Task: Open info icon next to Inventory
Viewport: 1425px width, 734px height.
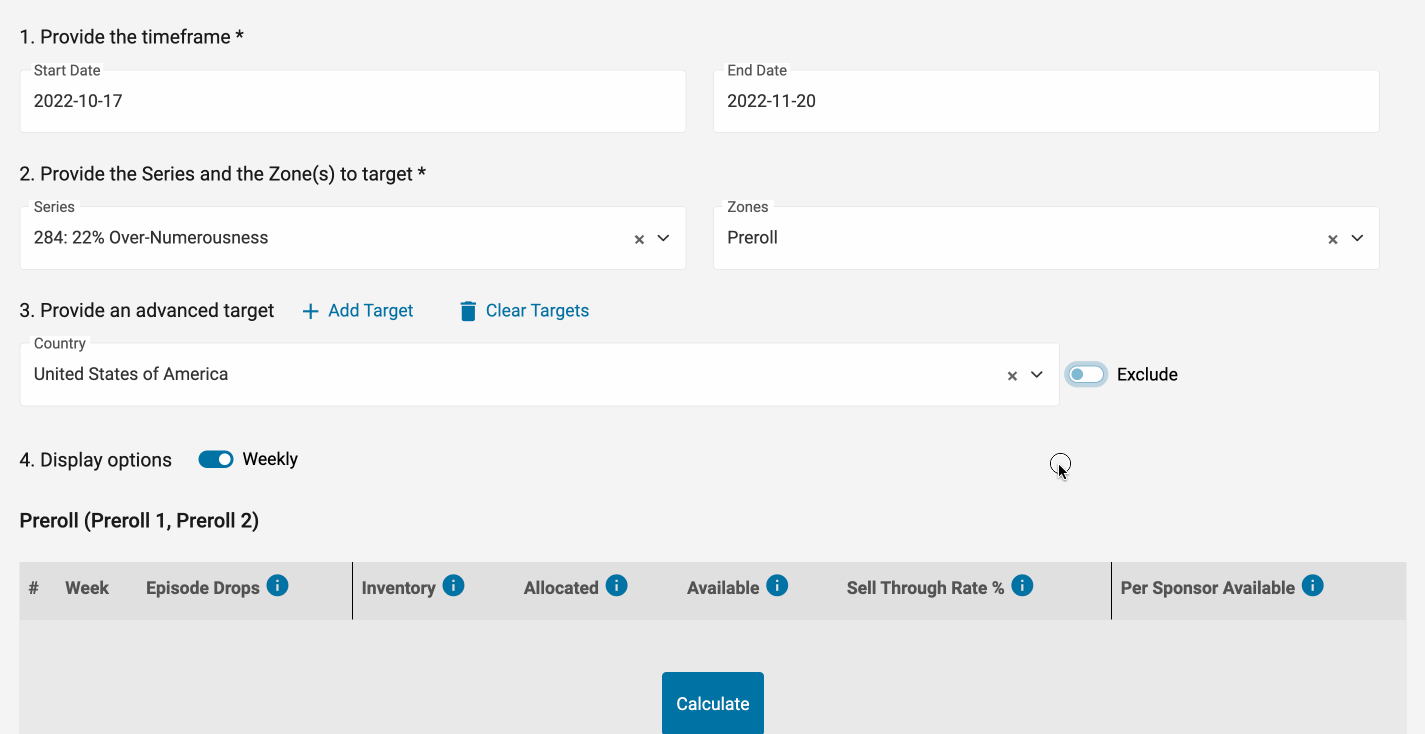Action: [453, 586]
